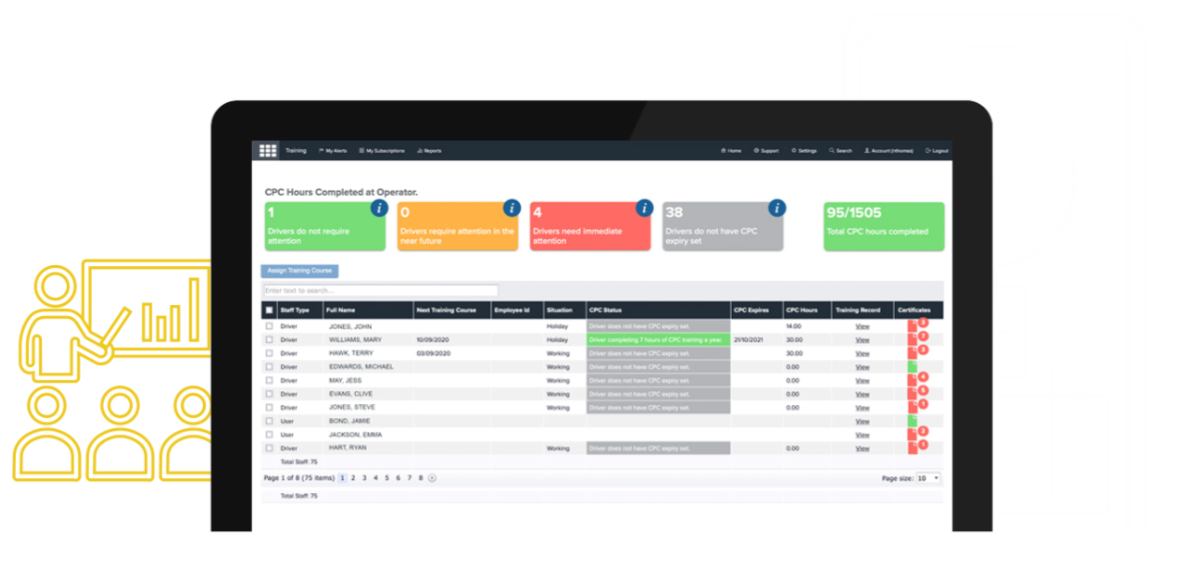Open Reports in the top navigation

pos(429,151)
